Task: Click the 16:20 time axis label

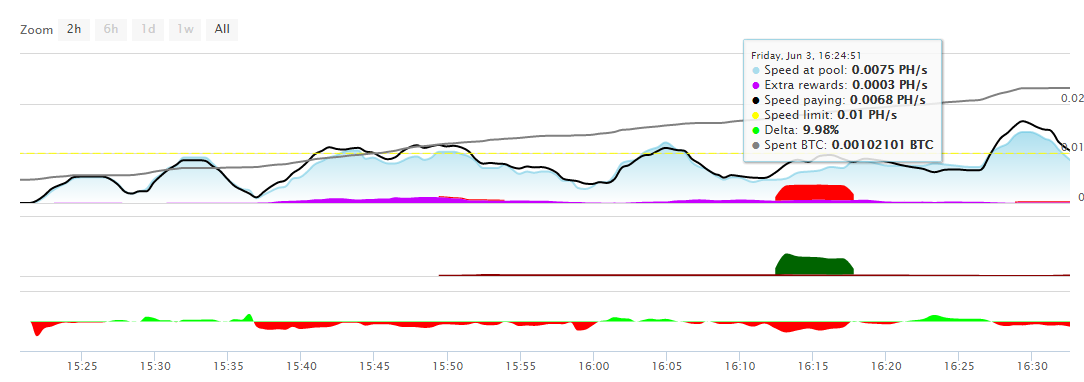Action: tap(886, 365)
